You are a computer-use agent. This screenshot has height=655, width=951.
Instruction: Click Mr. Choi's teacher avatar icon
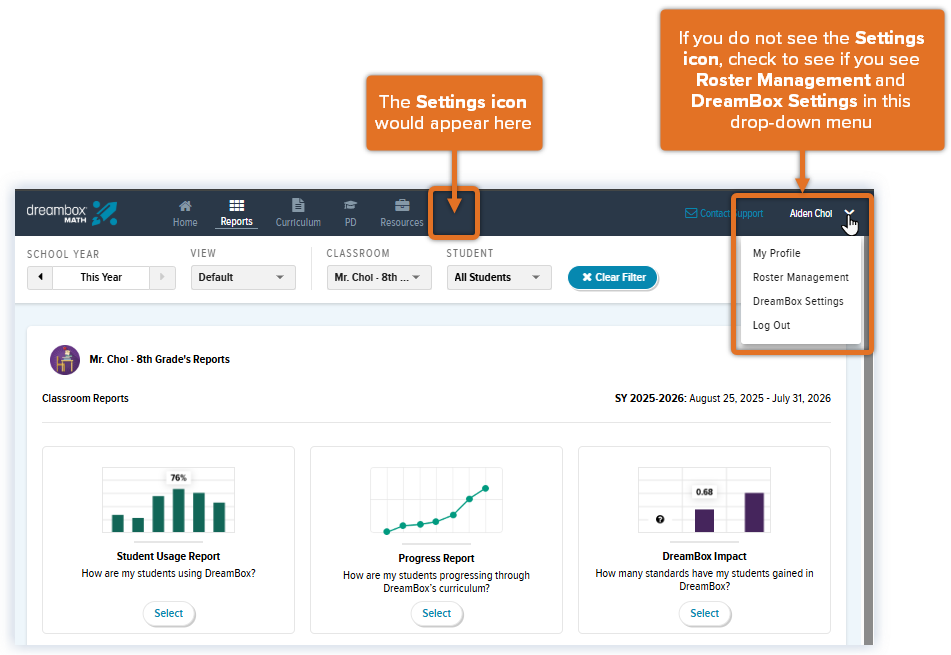pyautogui.click(x=65, y=360)
